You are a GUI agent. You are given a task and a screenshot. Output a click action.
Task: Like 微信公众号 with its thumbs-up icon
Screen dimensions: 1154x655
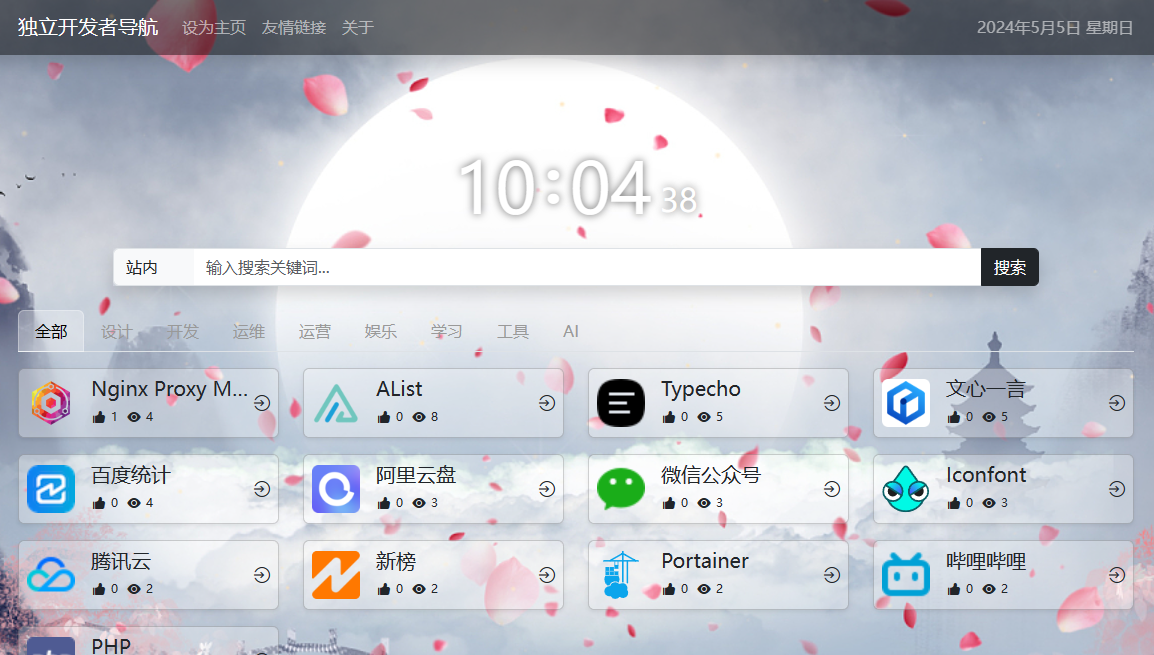668,503
